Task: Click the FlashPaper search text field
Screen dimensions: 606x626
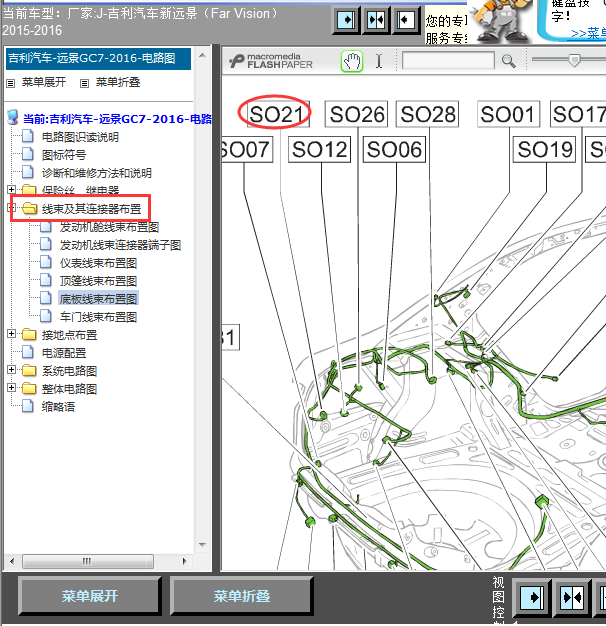Action: (x=448, y=61)
